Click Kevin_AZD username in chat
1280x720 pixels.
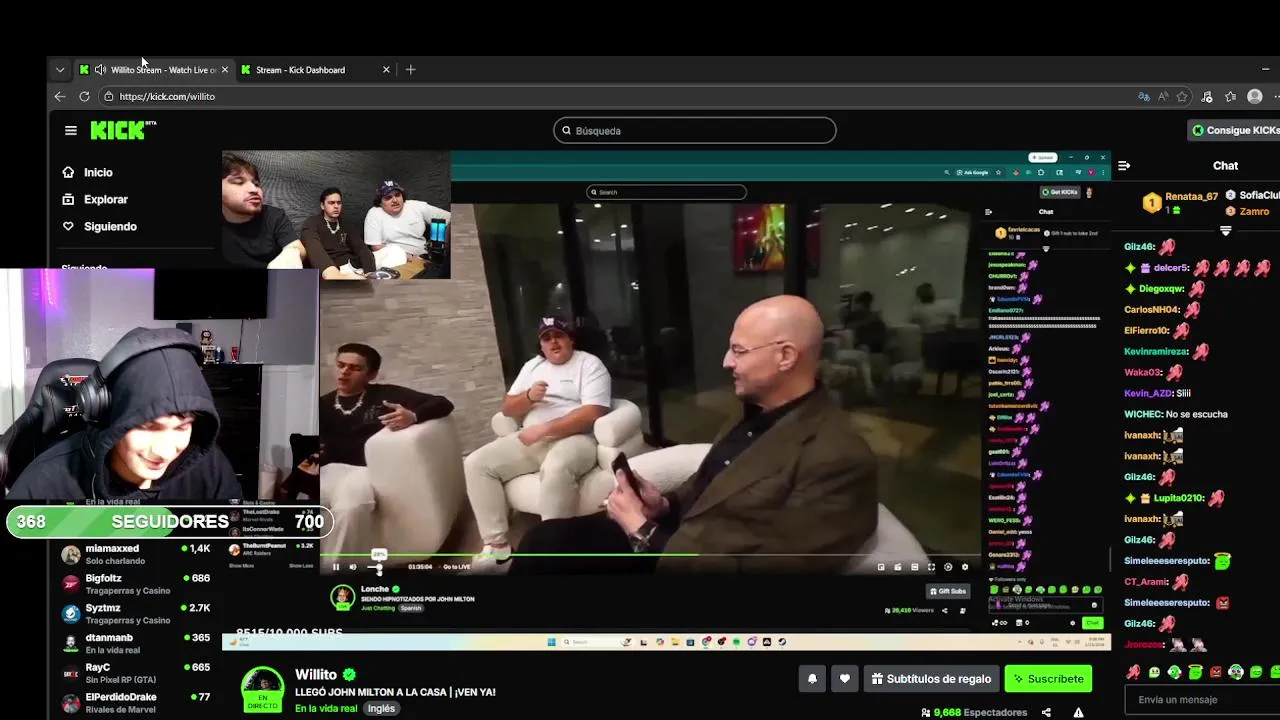pos(1148,393)
